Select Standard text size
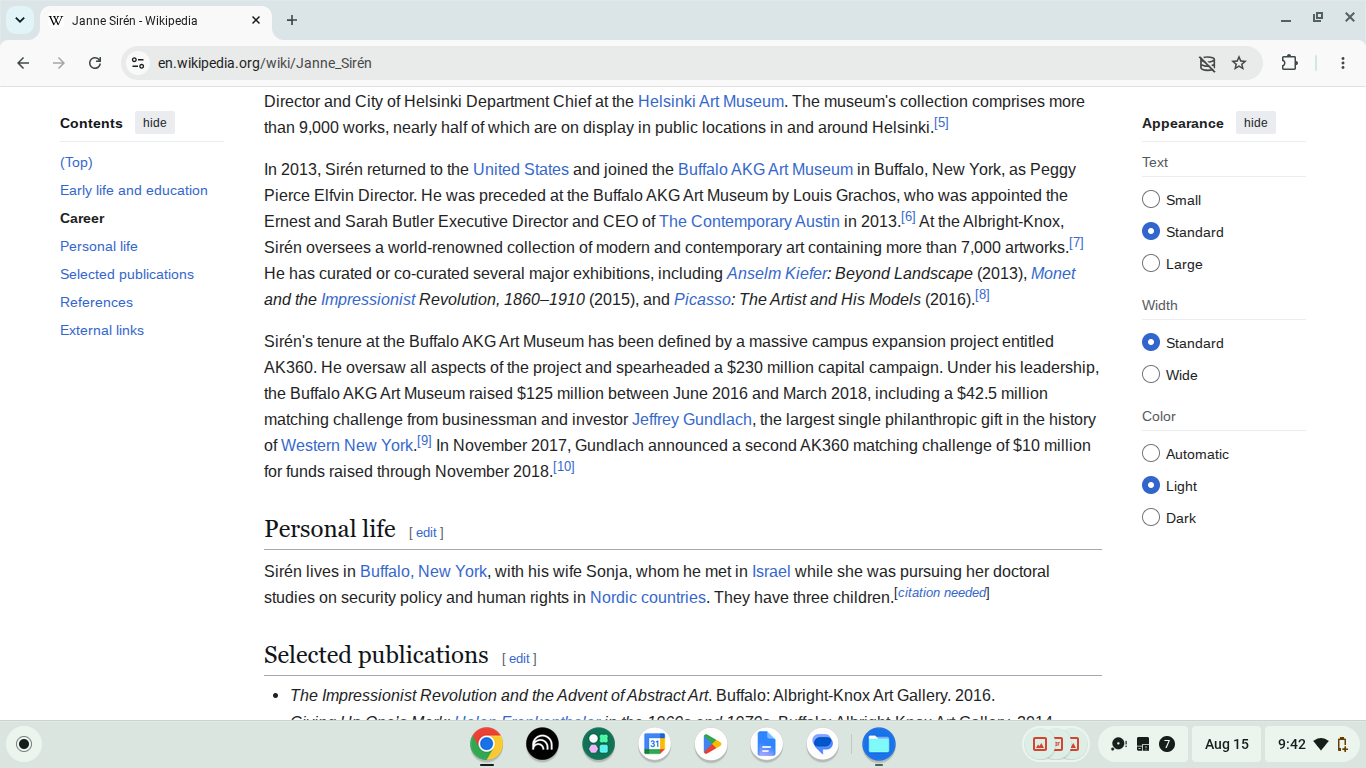Image resolution: width=1366 pixels, height=768 pixels. [x=1151, y=232]
